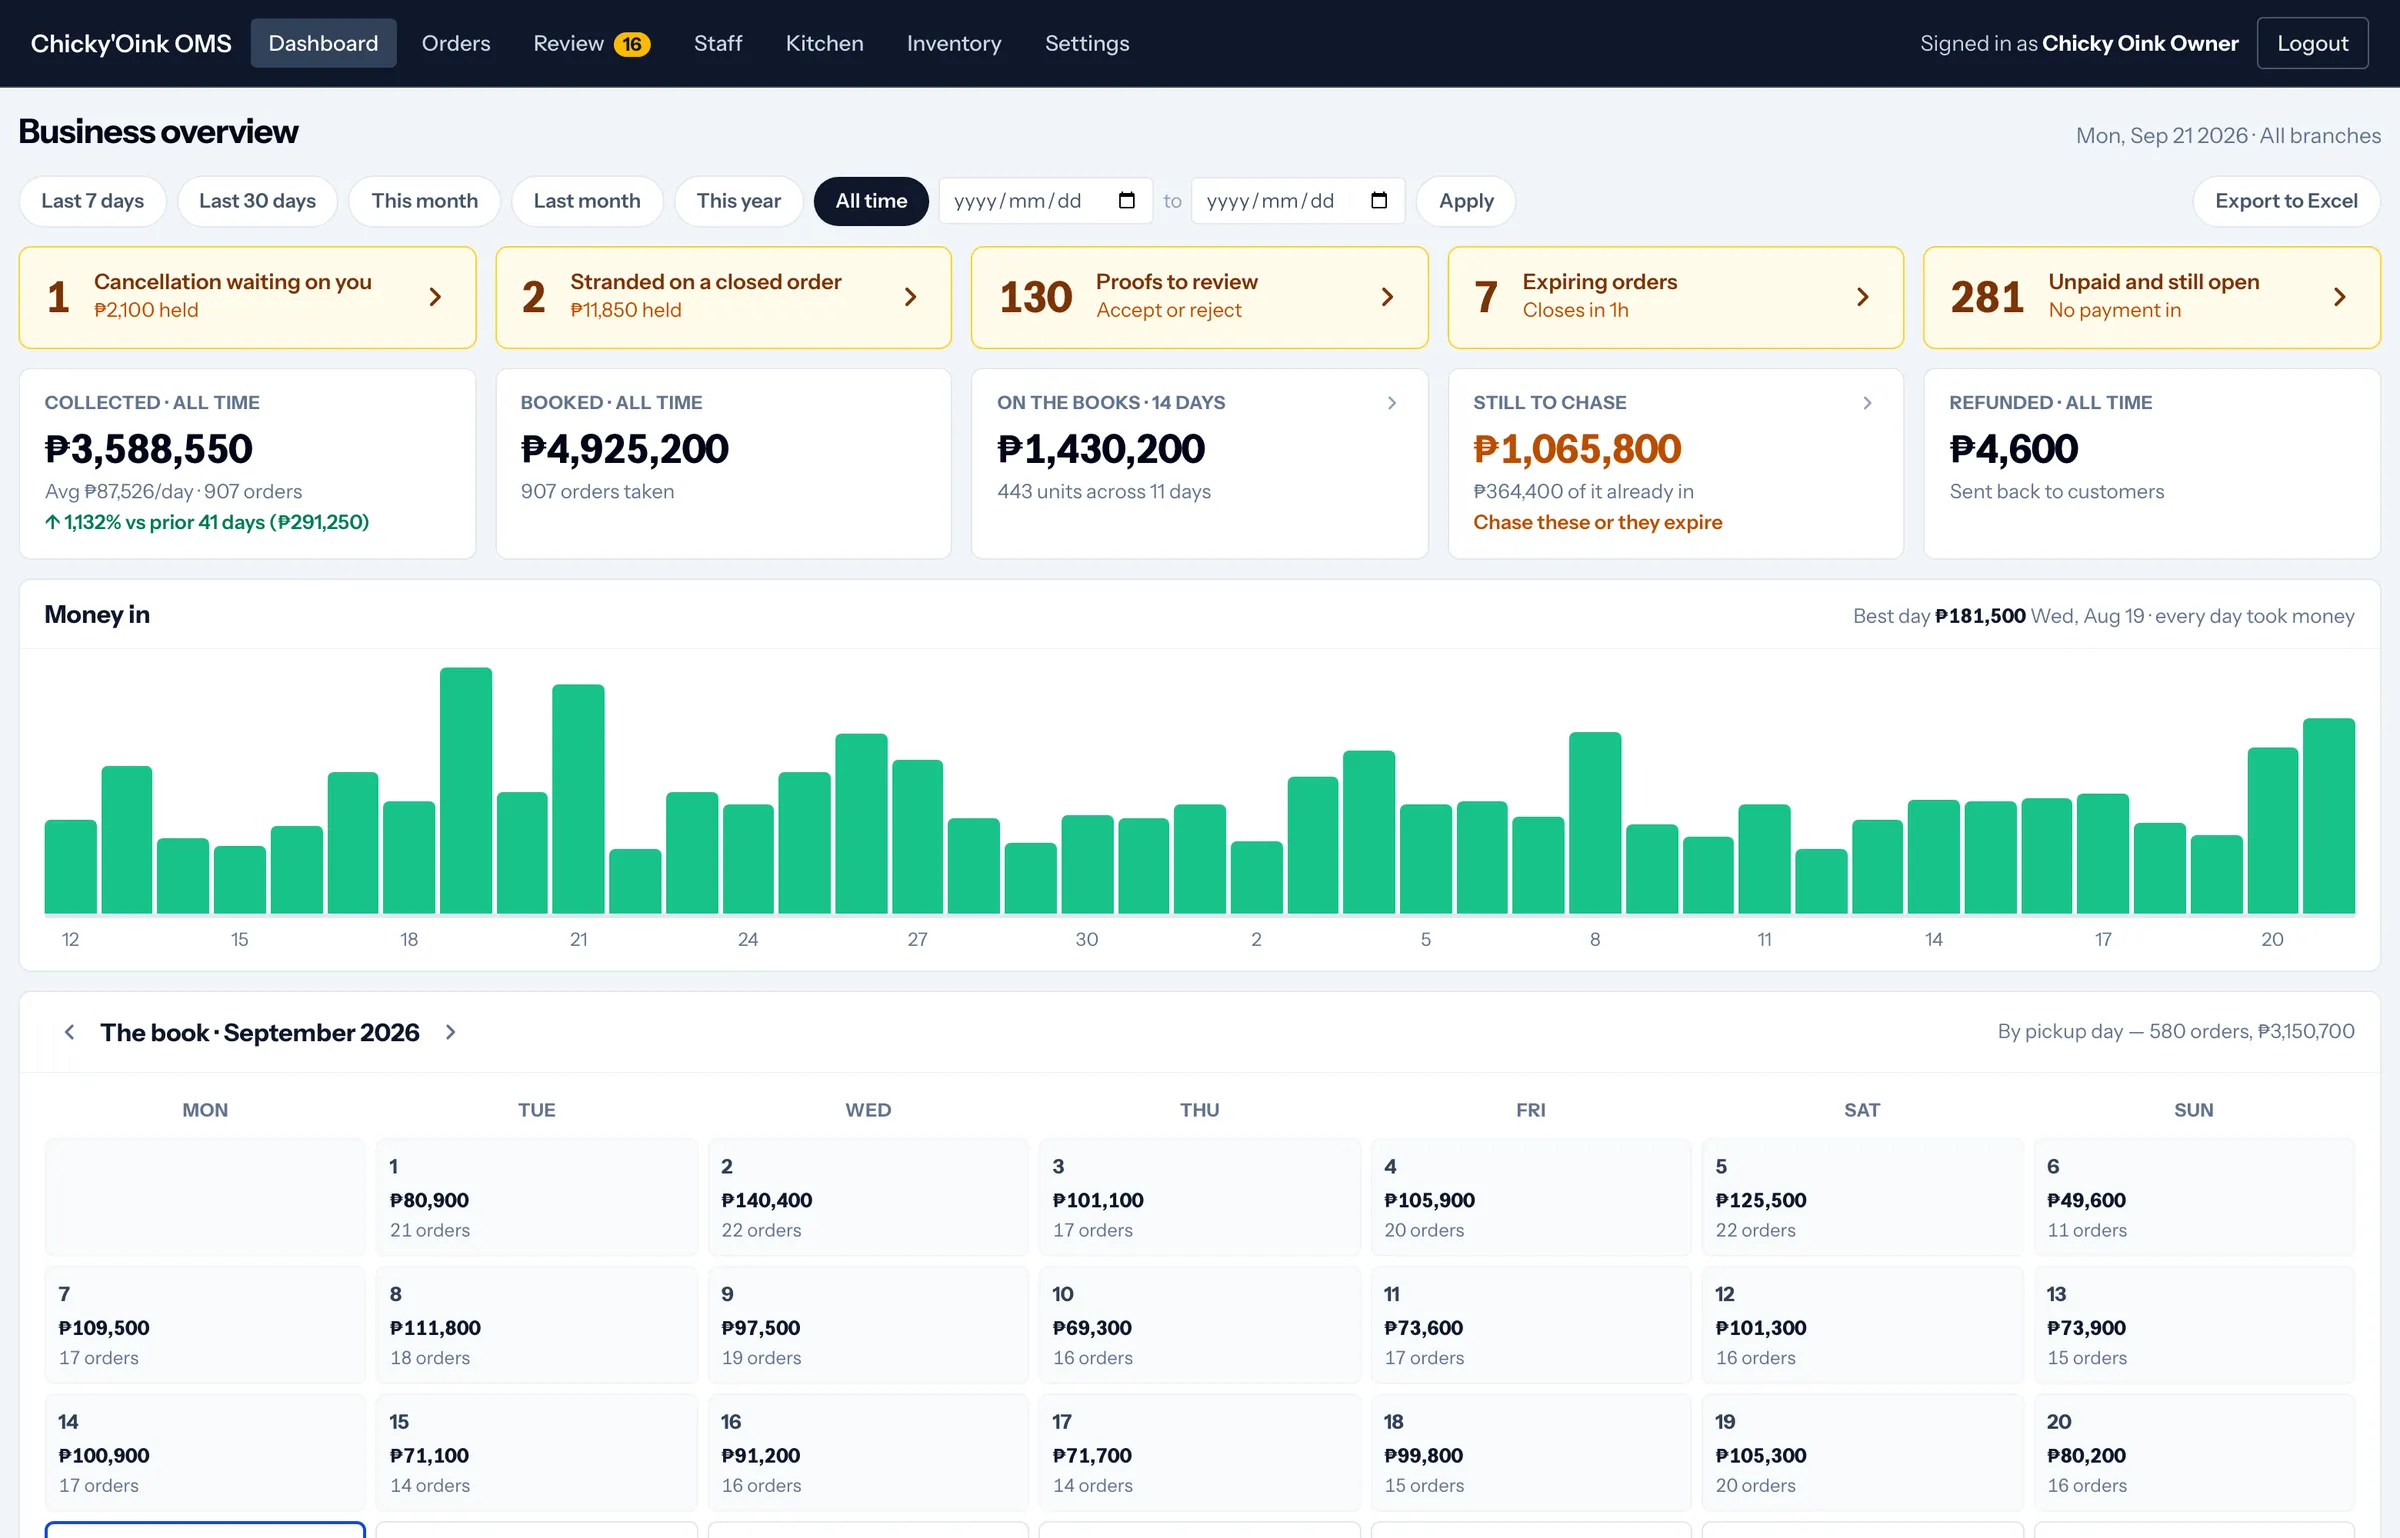Click the Chicky'Oink OMS logo text
Image resolution: width=2400 pixels, height=1538 pixels.
(x=131, y=43)
